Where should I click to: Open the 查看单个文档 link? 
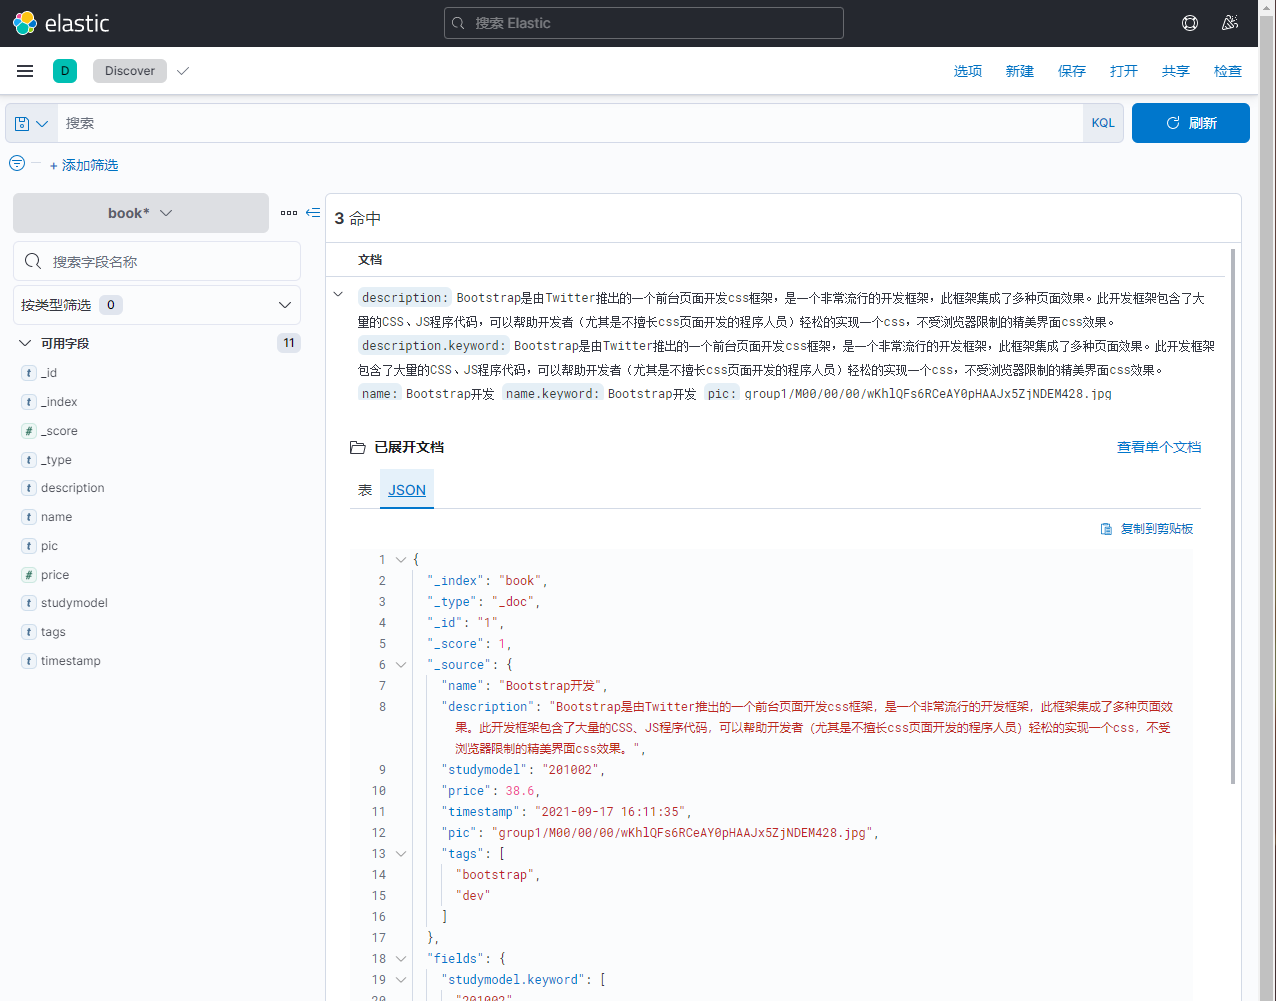(1158, 447)
